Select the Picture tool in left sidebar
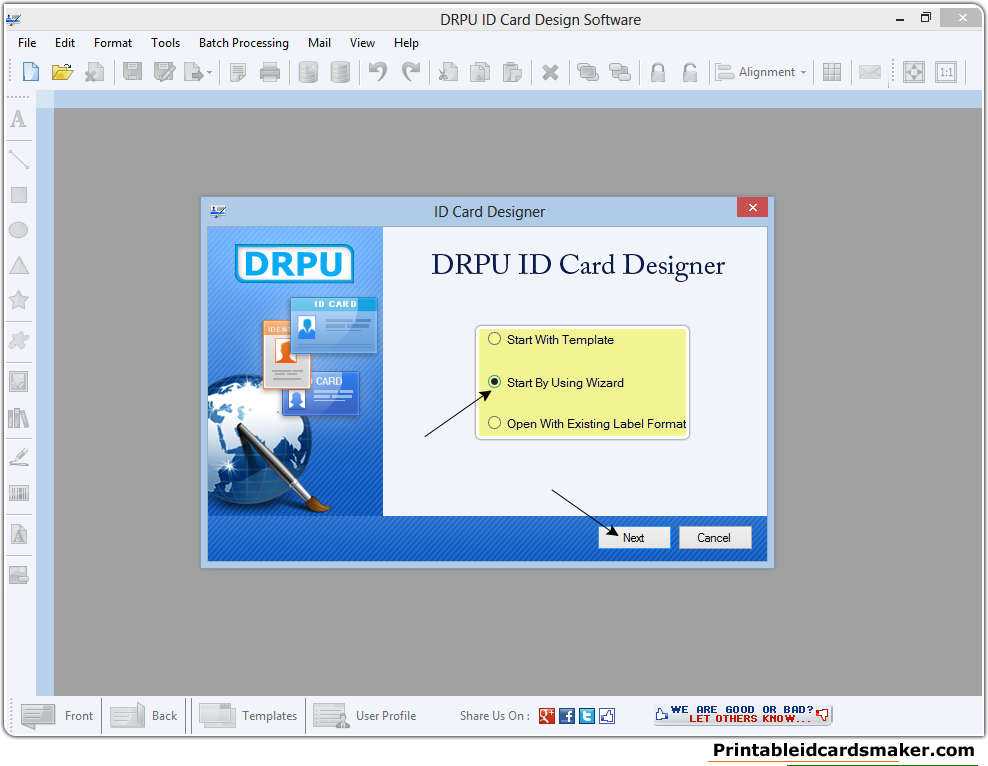This screenshot has width=988, height=766. click(19, 381)
